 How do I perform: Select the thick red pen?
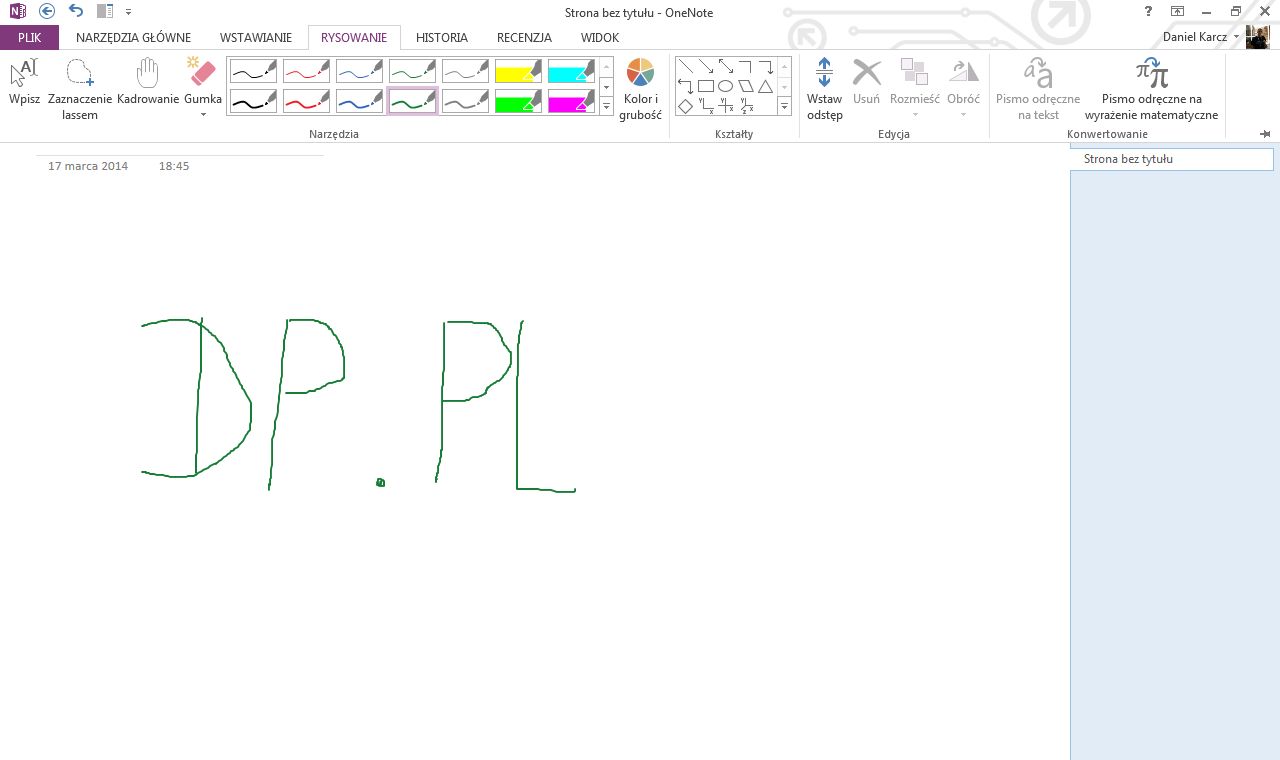click(x=306, y=100)
